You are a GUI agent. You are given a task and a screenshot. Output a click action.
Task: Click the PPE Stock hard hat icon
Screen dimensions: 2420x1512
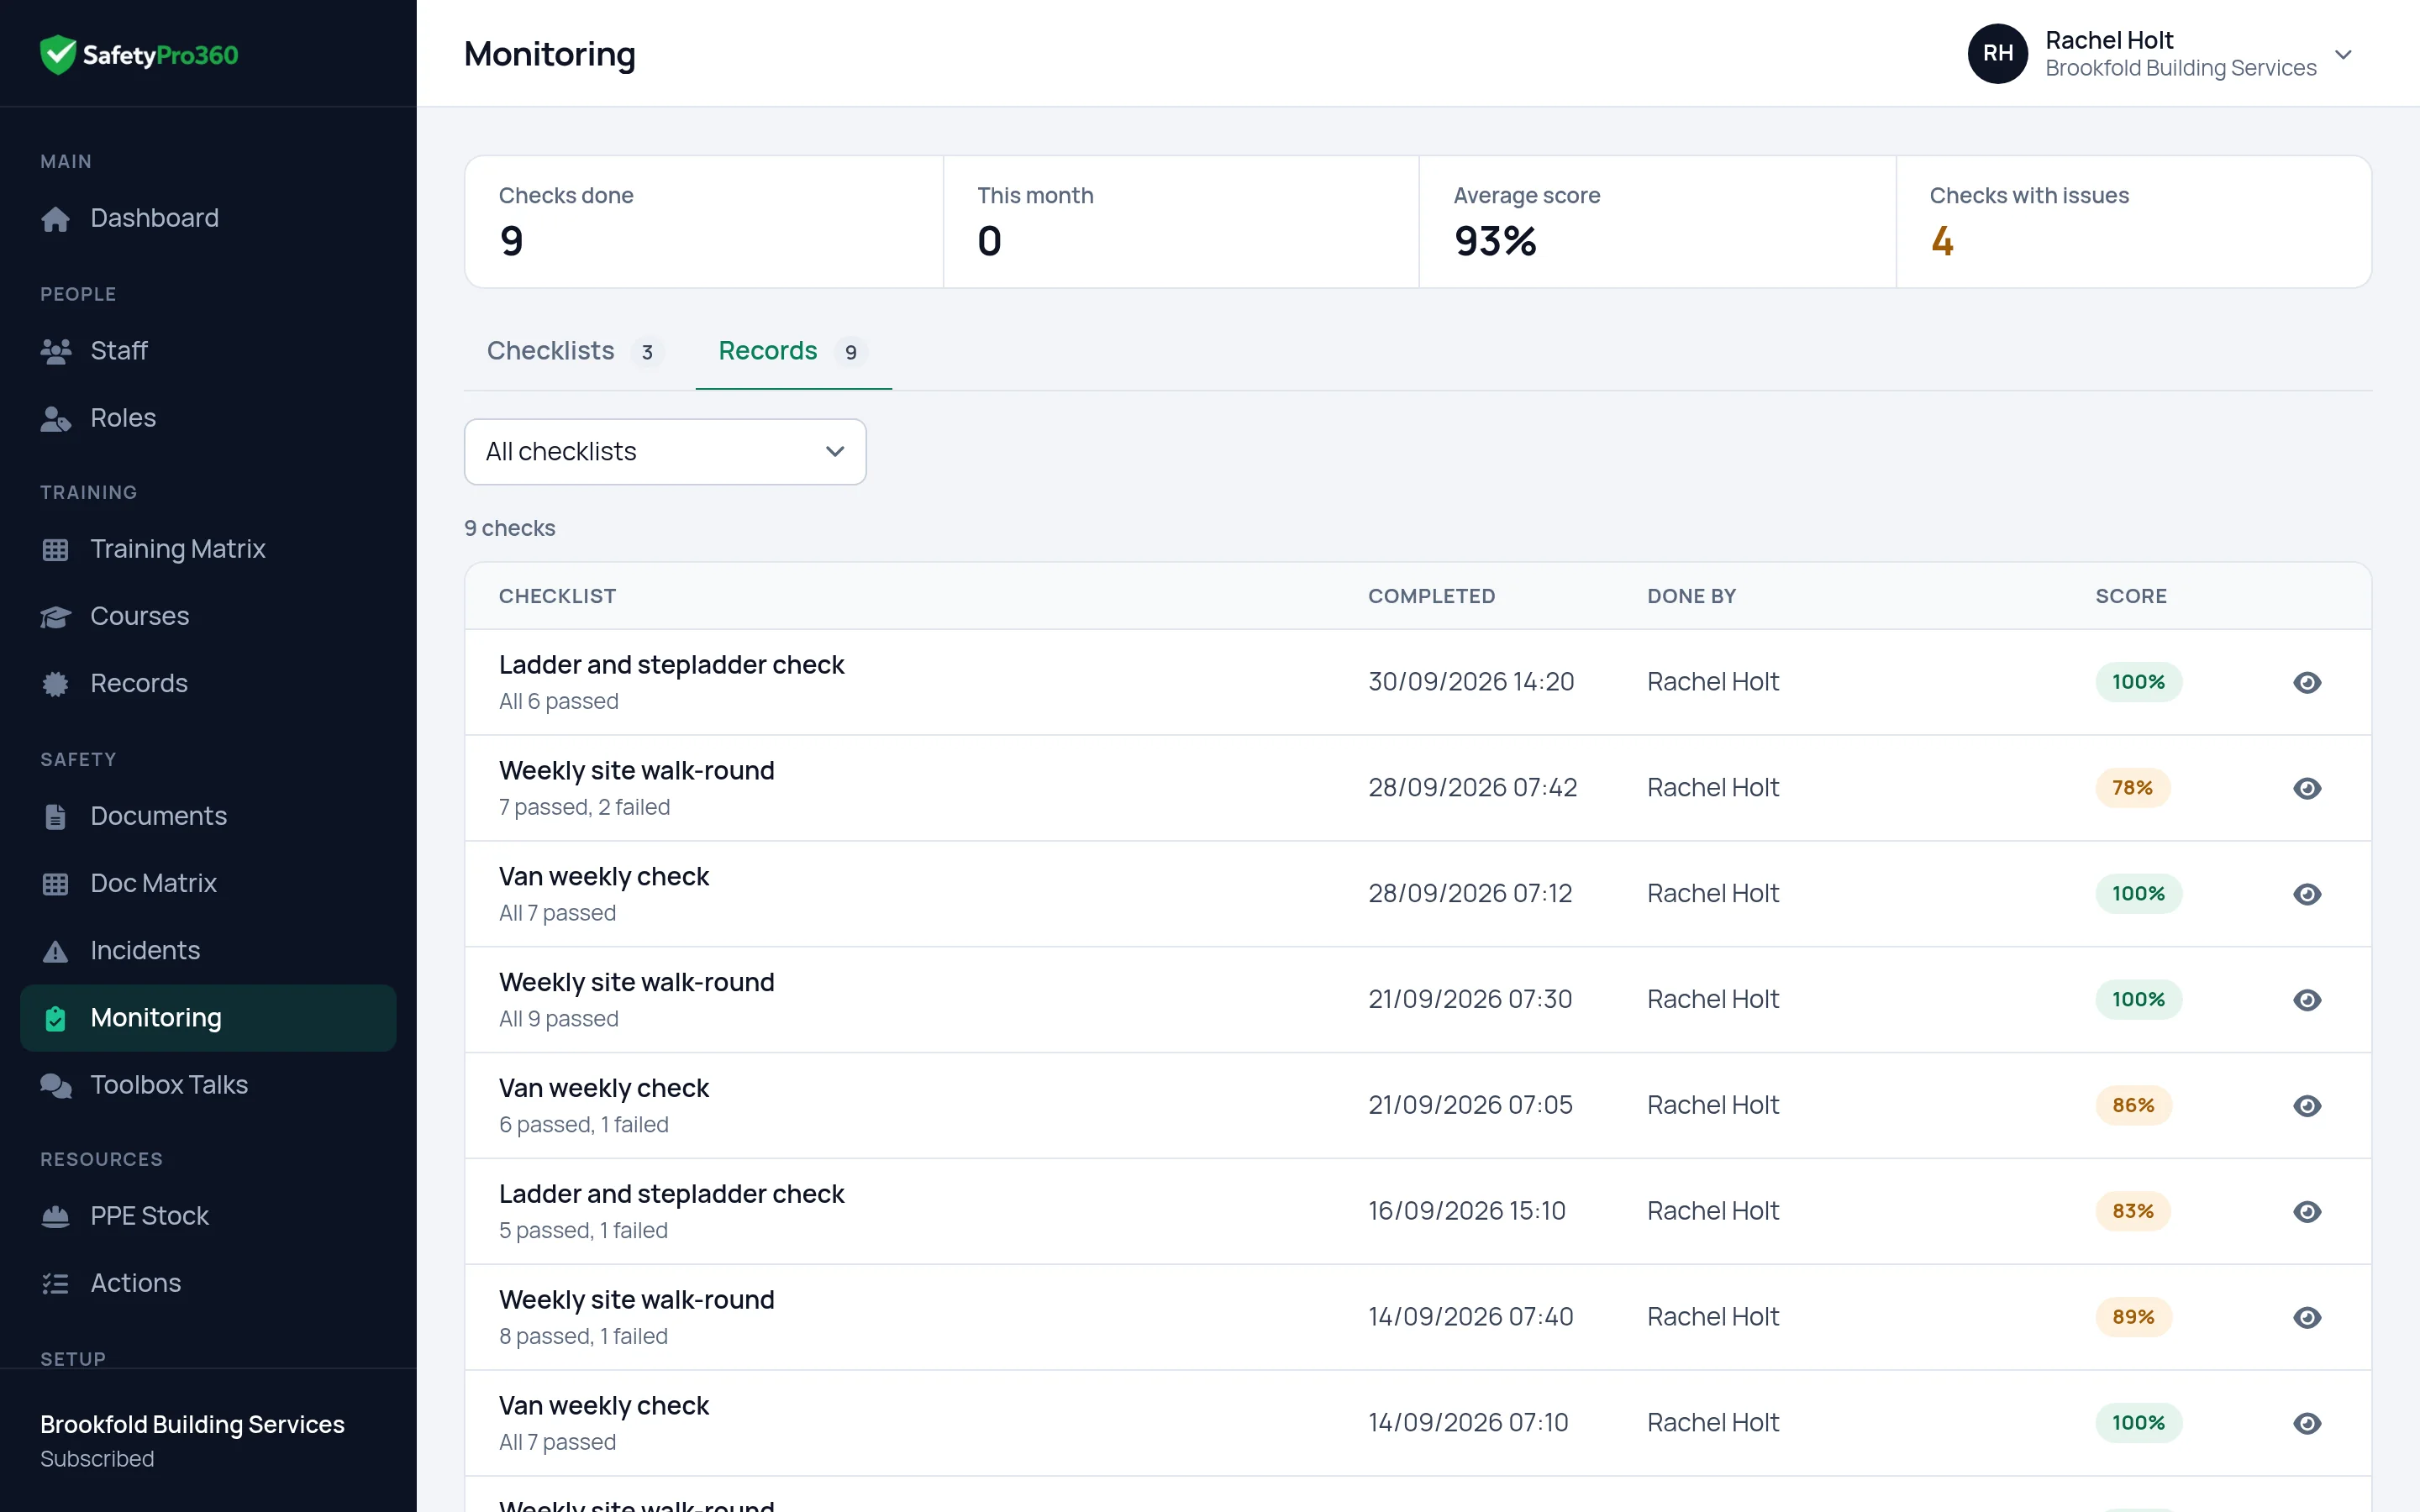click(56, 1216)
